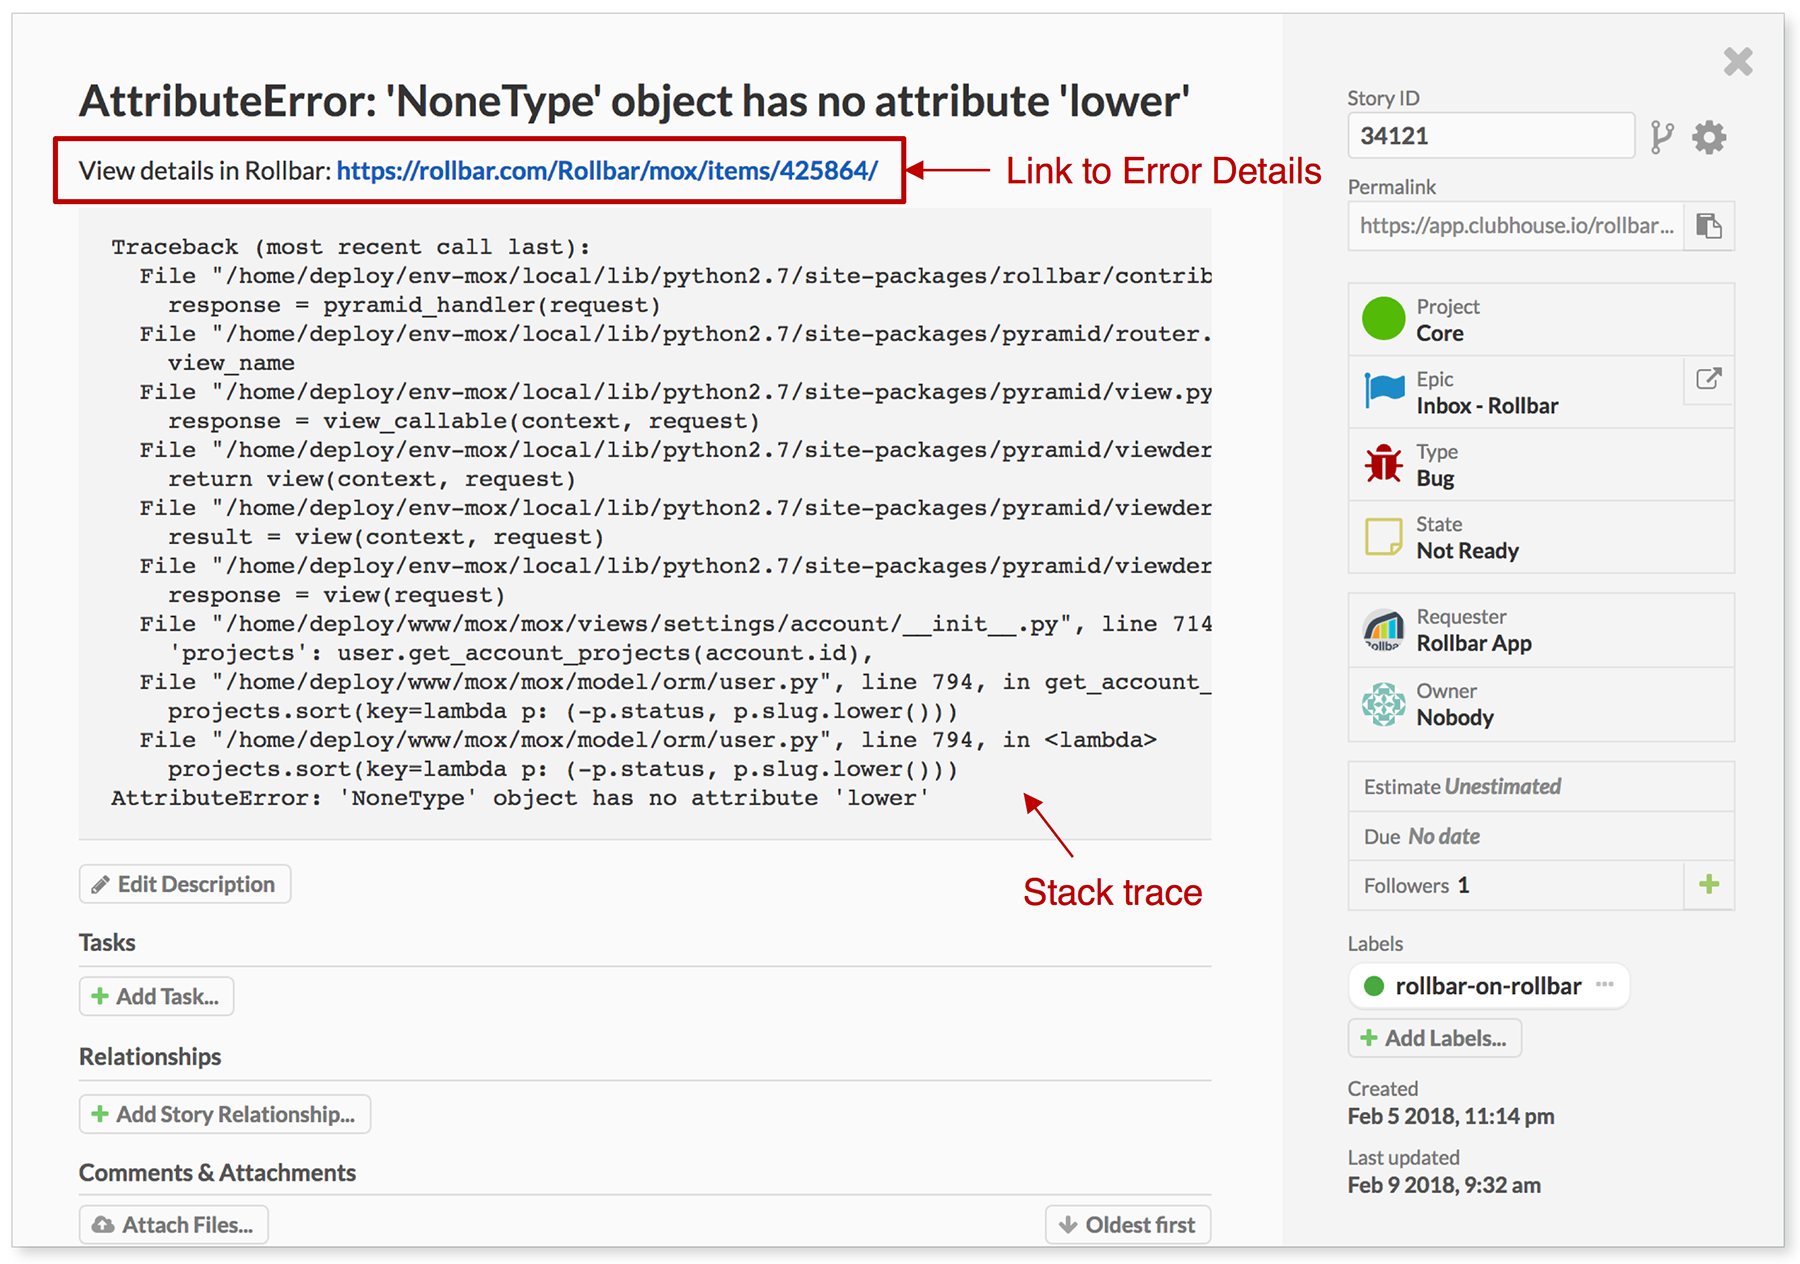This screenshot has height=1264, width=1800.
Task: Click the Rollbar App requester avatar
Action: [1384, 630]
